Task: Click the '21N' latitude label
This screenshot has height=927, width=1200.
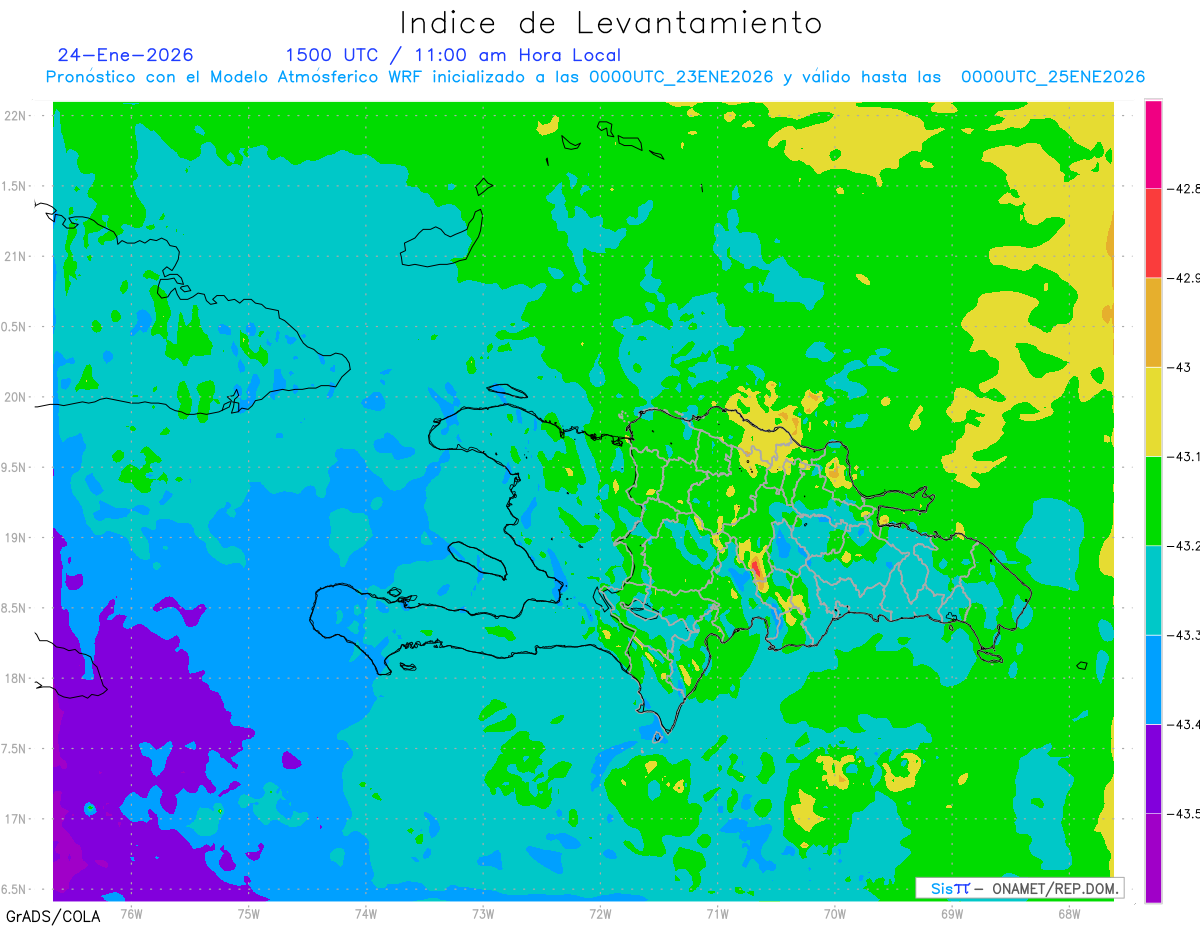Action: point(16,257)
